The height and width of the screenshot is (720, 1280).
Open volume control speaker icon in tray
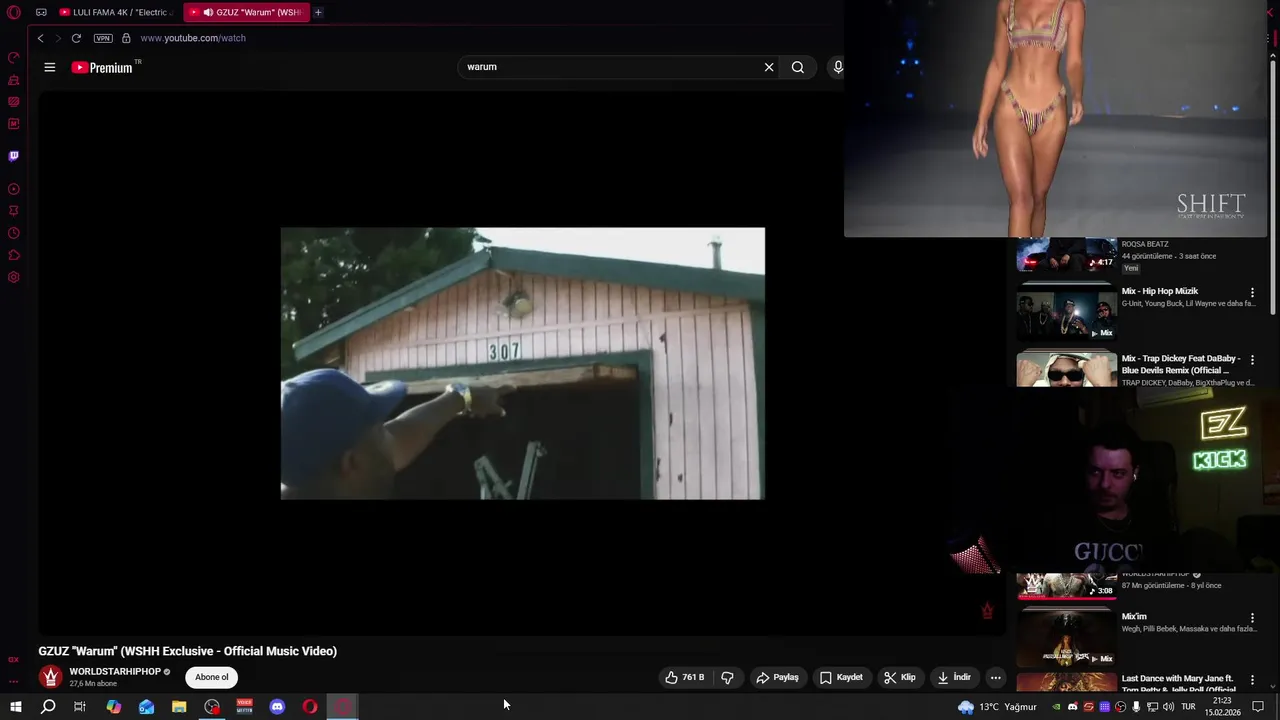pos(1168,707)
